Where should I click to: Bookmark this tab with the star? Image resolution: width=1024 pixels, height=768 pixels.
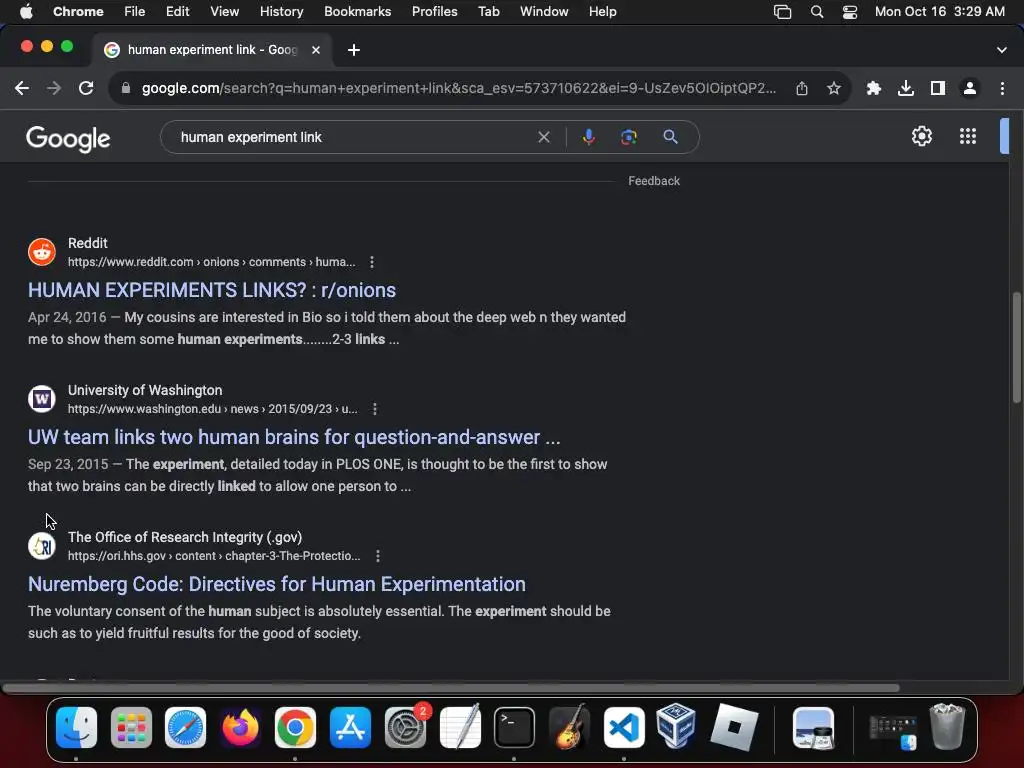(x=833, y=88)
